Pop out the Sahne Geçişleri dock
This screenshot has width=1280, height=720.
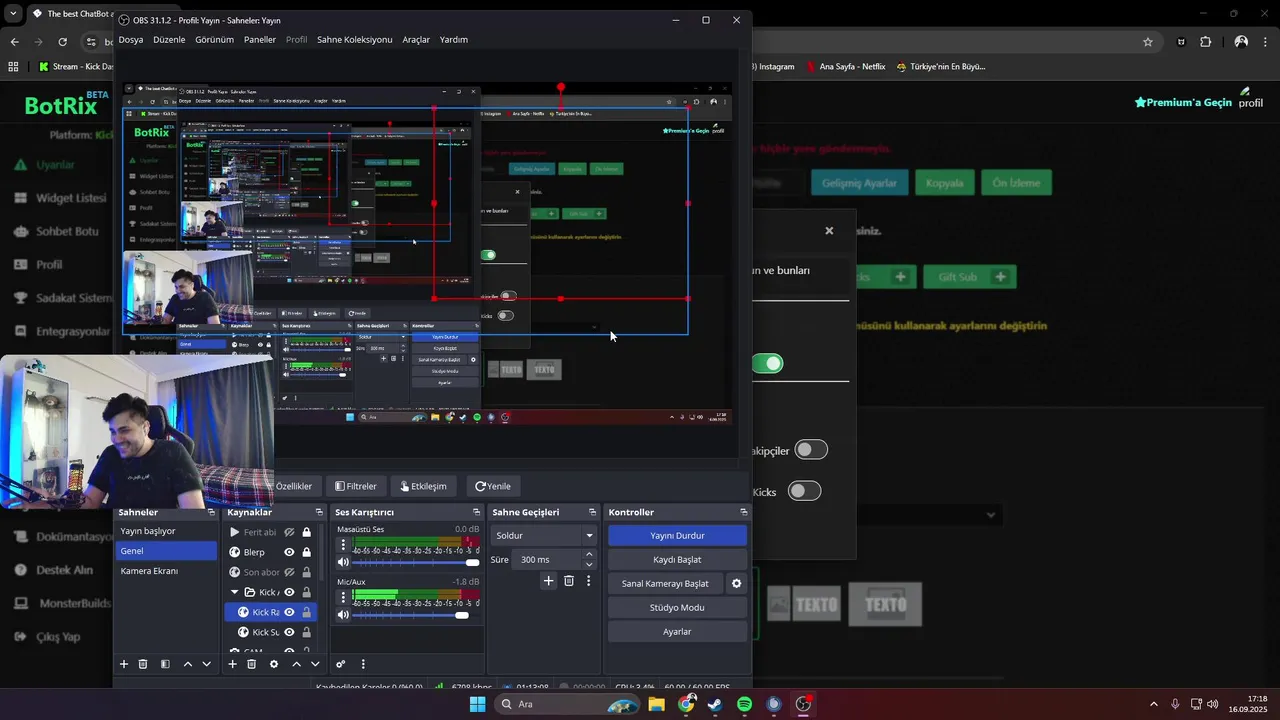click(592, 512)
